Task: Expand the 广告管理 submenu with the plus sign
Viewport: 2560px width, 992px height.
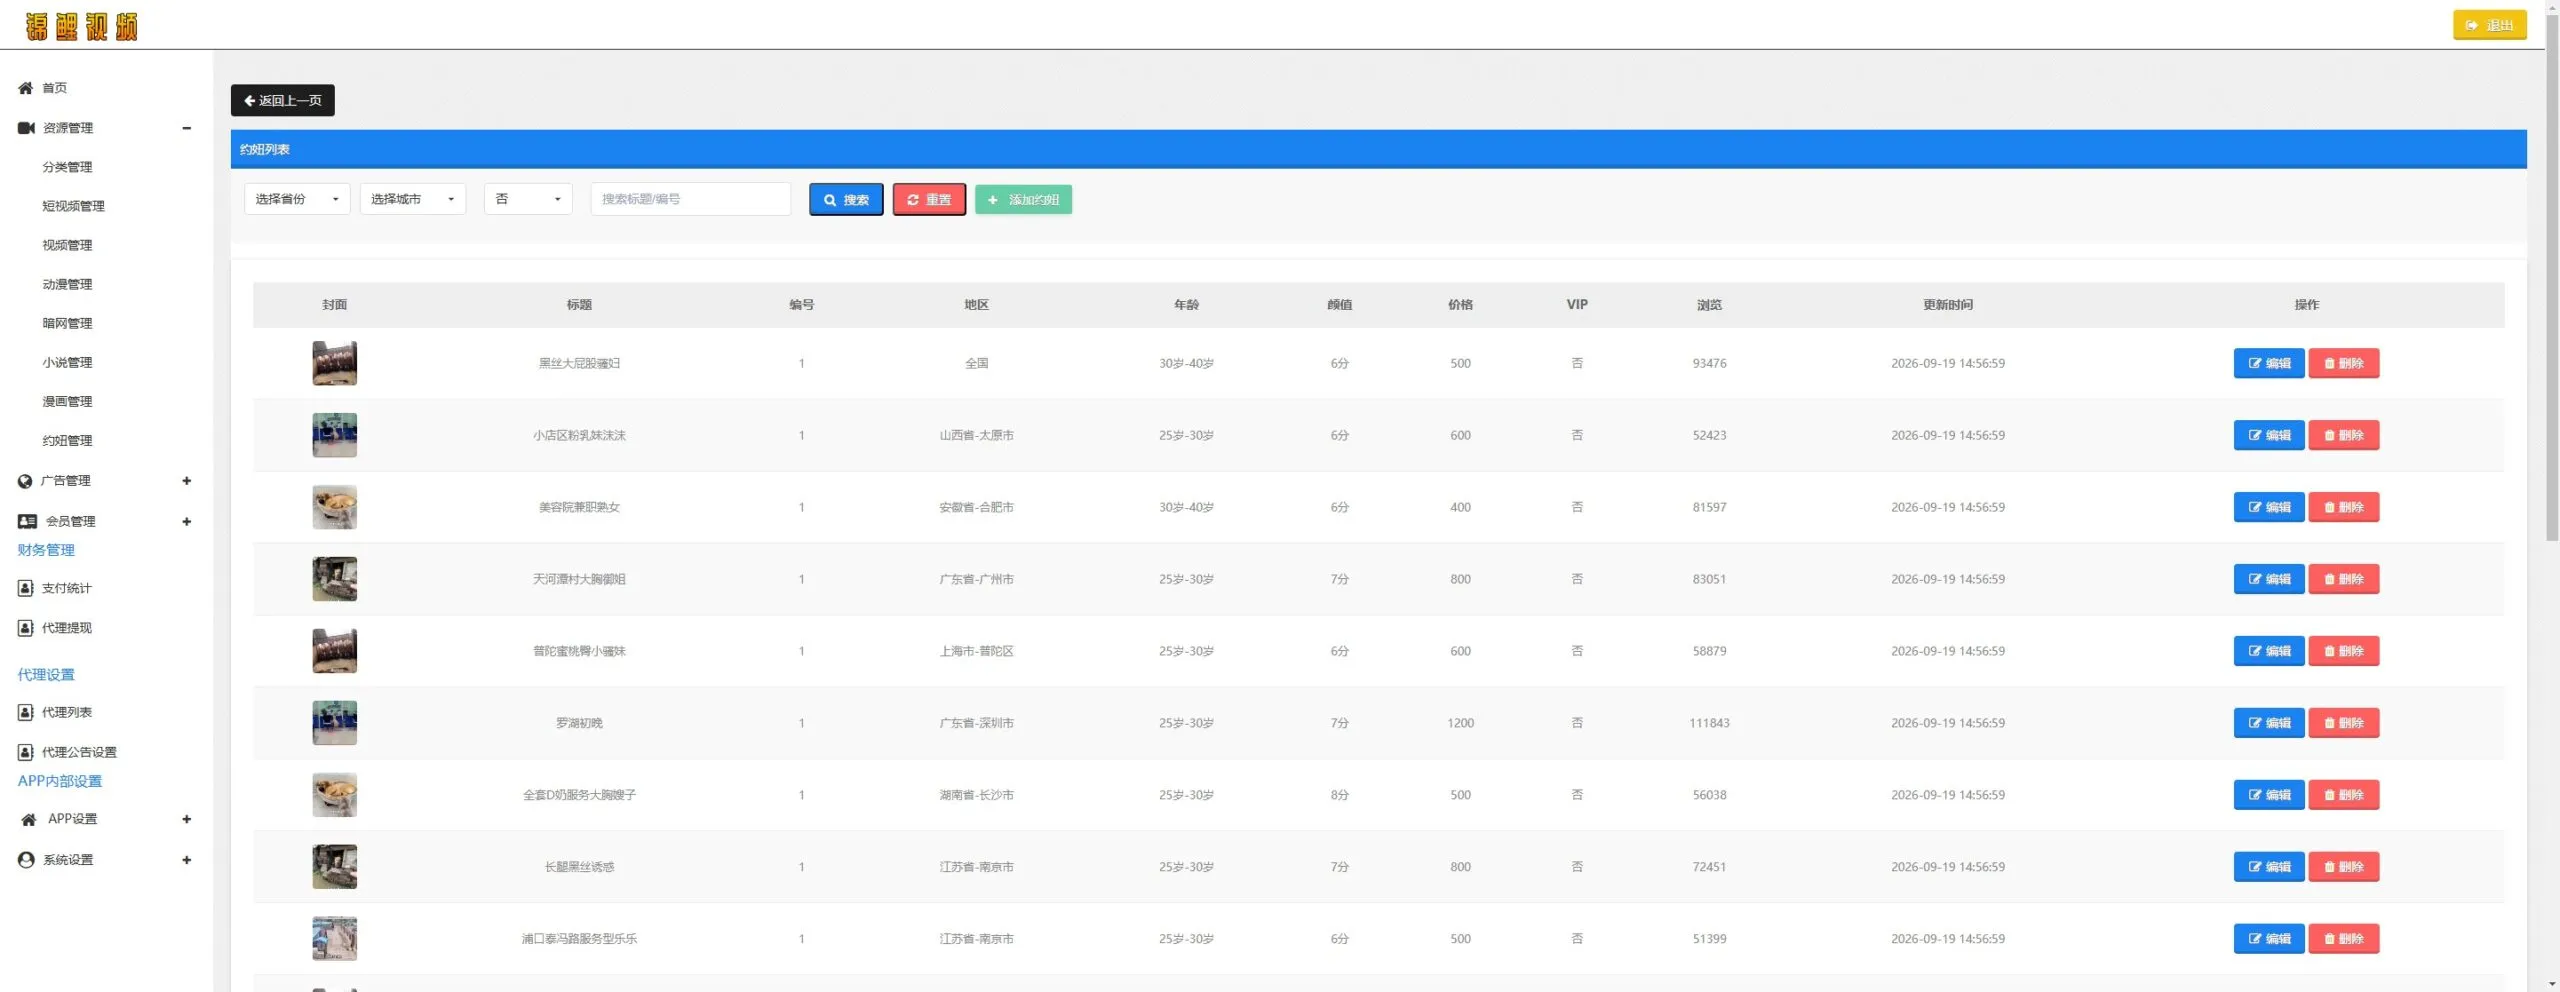Action: [x=187, y=481]
